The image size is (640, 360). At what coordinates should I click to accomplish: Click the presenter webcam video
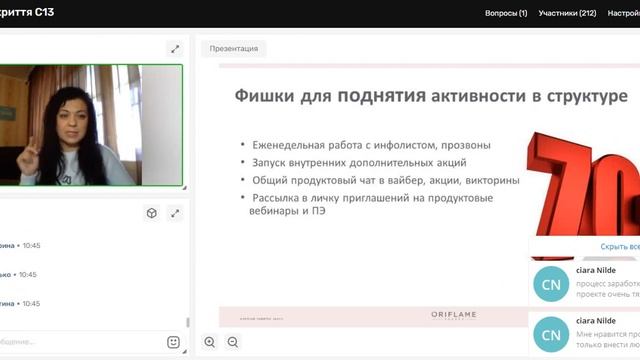click(91, 125)
